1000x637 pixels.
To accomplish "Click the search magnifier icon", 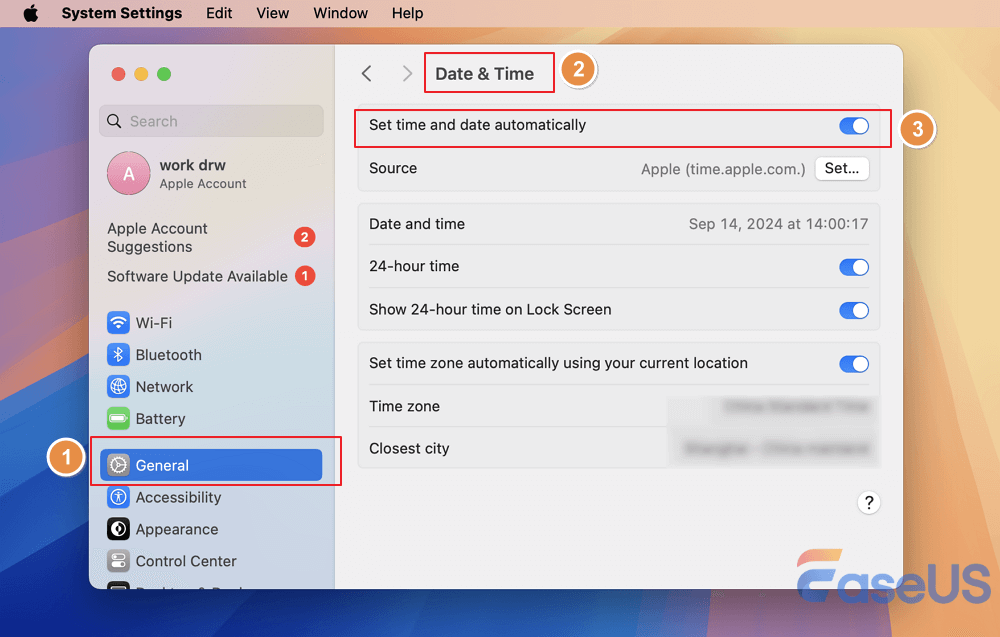I will 114,121.
